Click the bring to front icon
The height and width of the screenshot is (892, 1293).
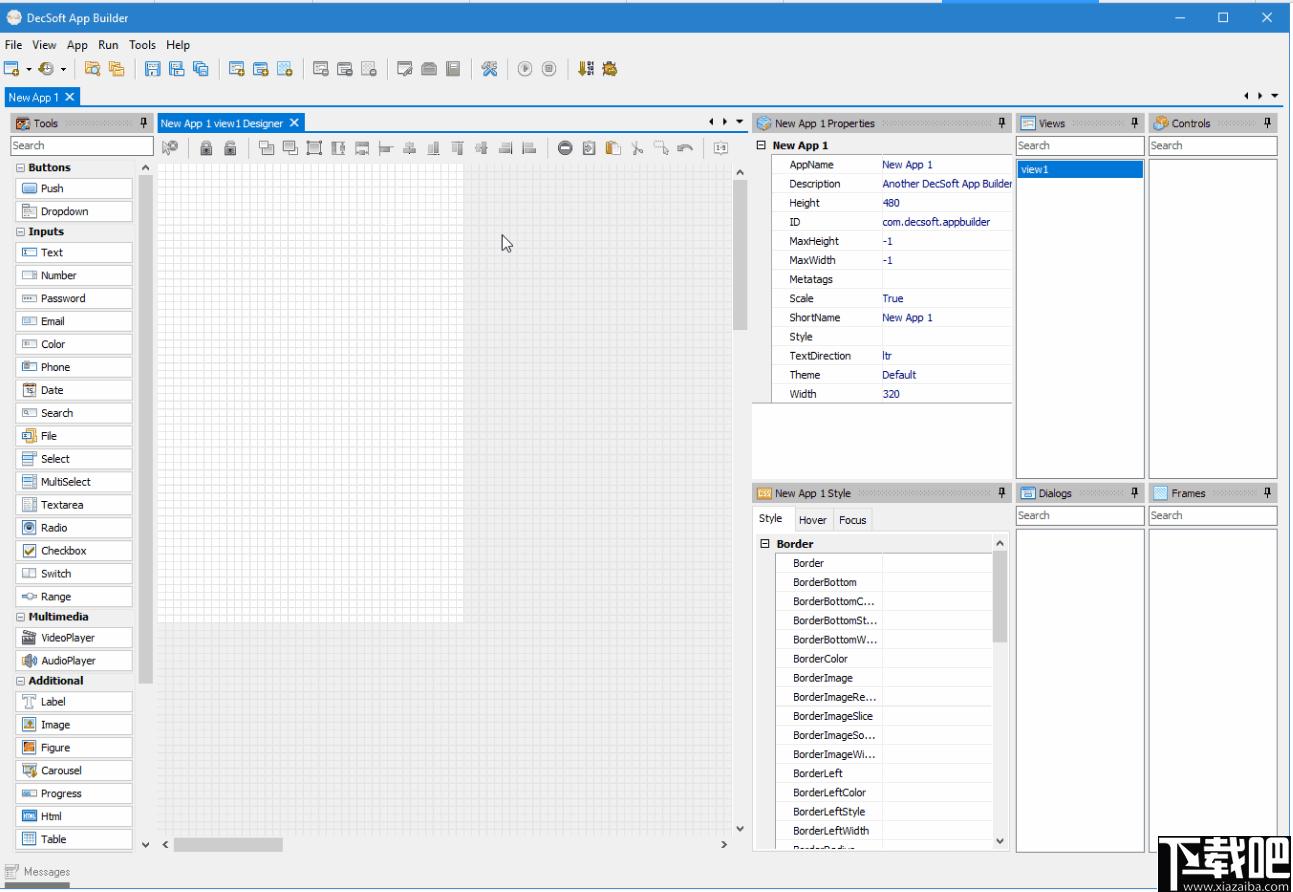[266, 148]
